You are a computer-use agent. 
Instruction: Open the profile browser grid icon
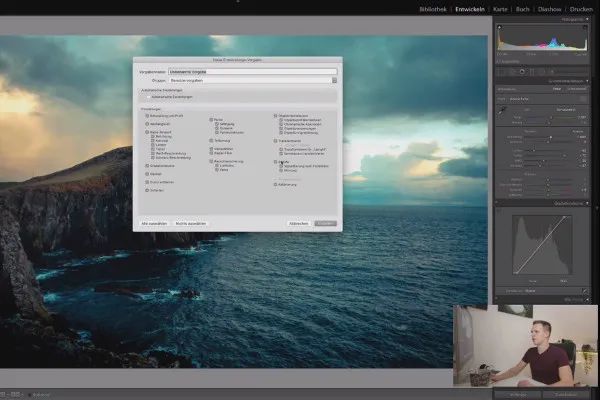583,99
